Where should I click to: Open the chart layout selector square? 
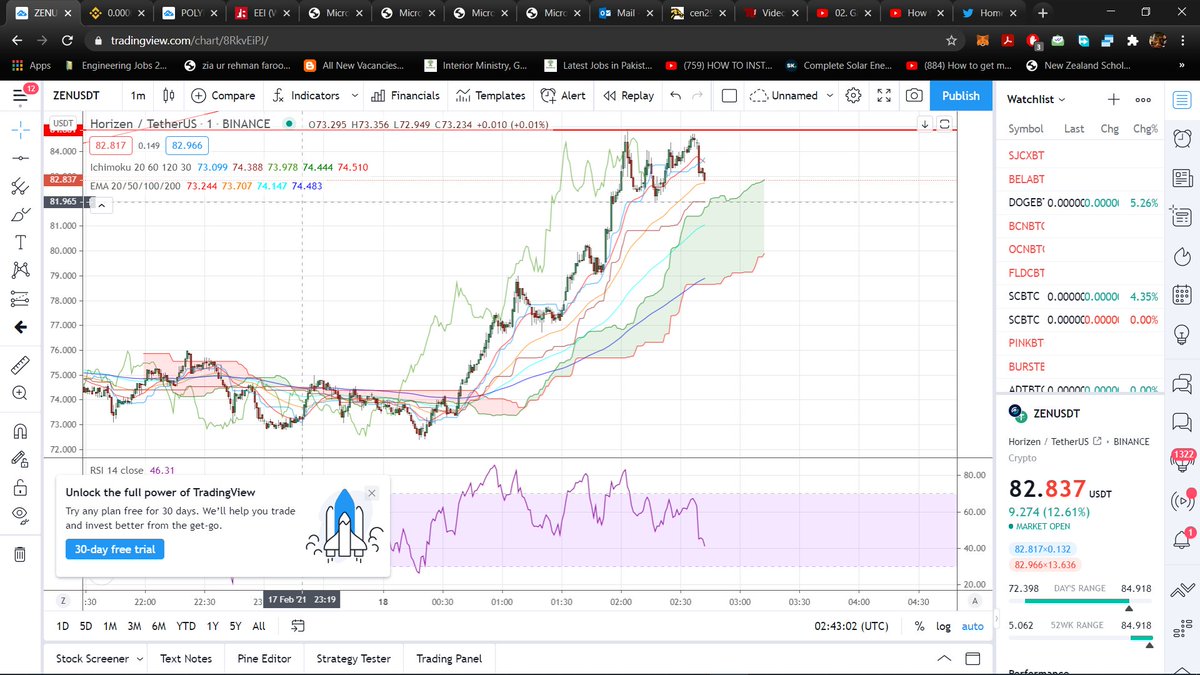(729, 95)
